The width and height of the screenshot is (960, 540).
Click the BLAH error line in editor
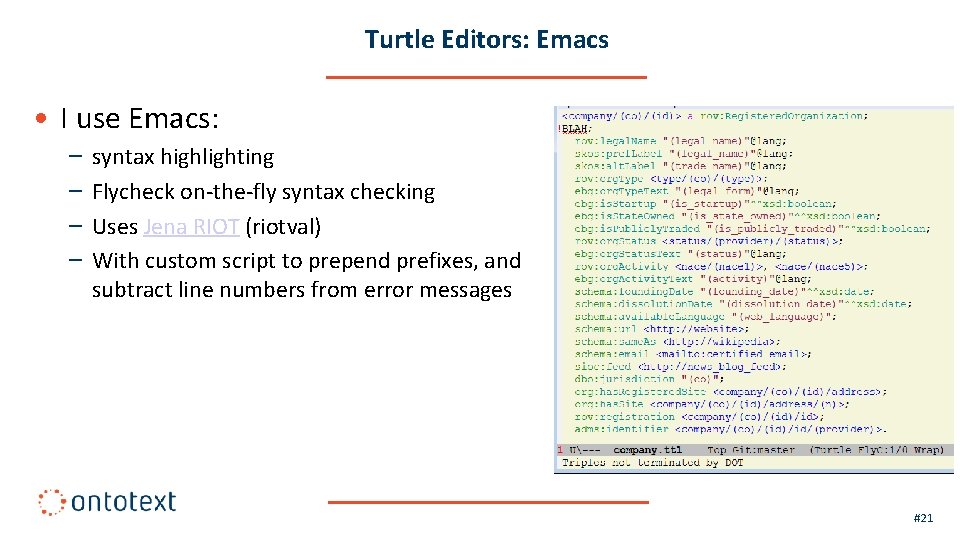pyautogui.click(x=577, y=129)
